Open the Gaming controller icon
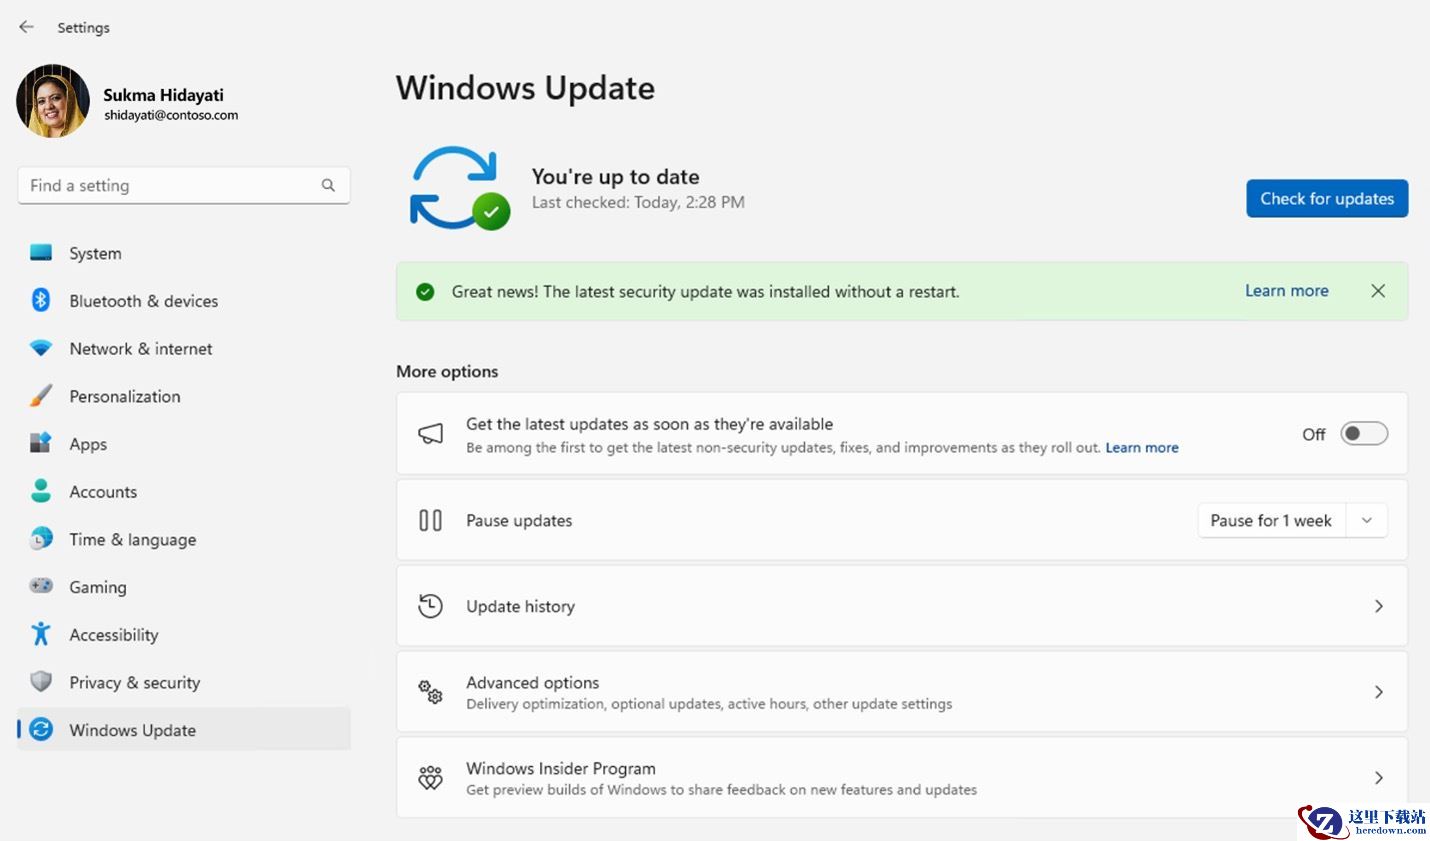 [41, 586]
